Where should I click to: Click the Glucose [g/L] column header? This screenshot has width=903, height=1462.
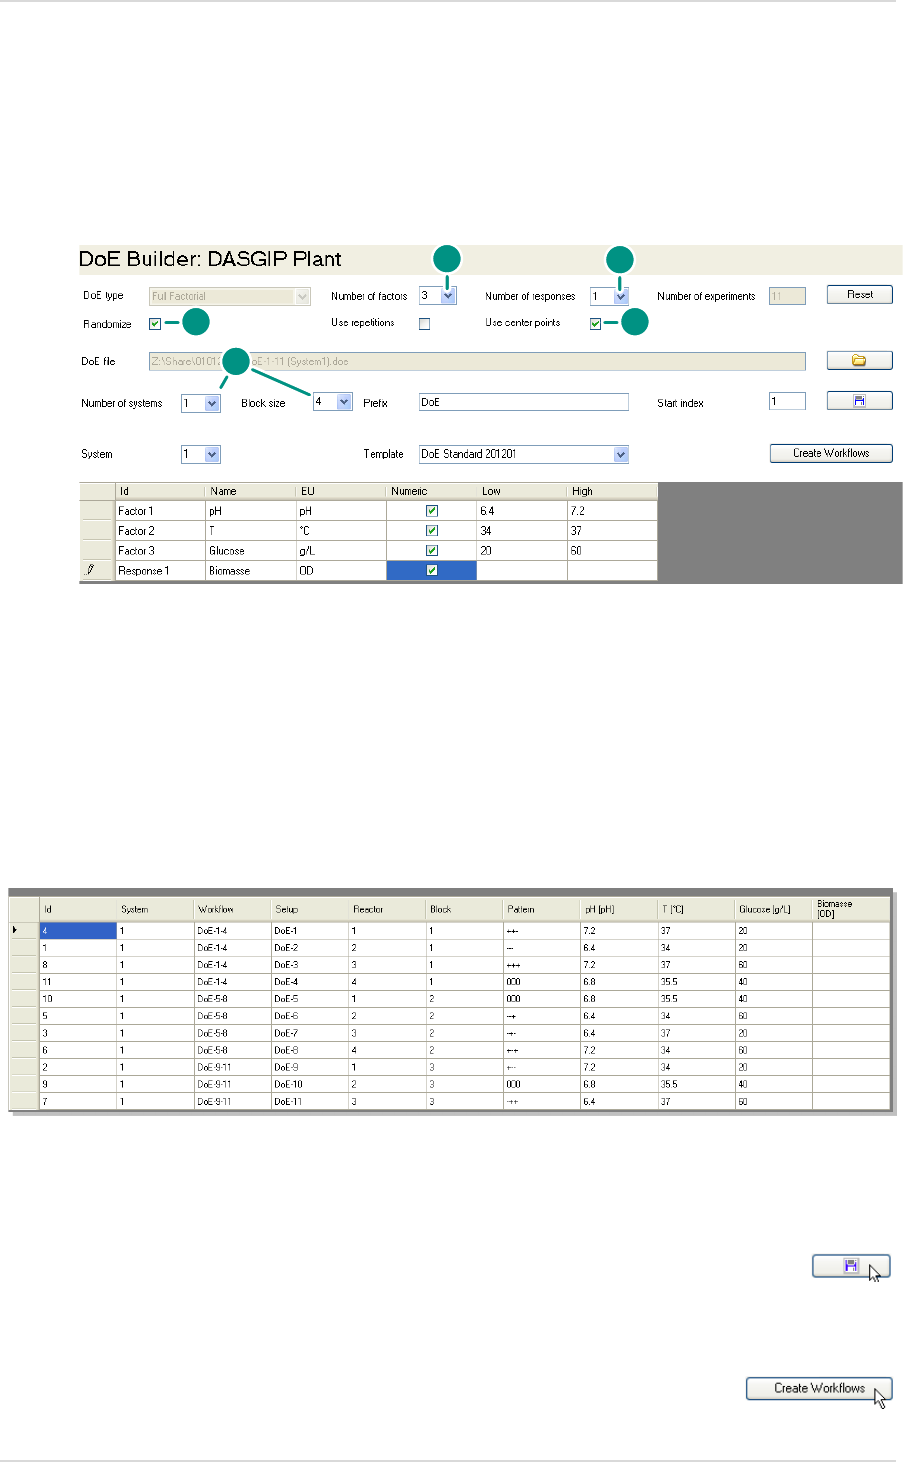click(773, 909)
